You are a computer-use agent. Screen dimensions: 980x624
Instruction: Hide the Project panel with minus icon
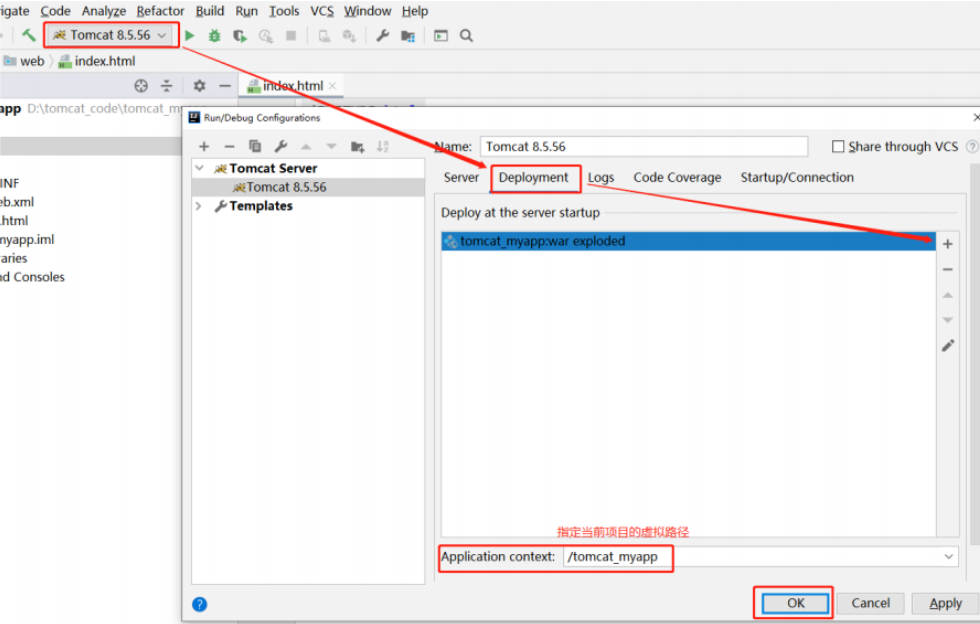225,86
